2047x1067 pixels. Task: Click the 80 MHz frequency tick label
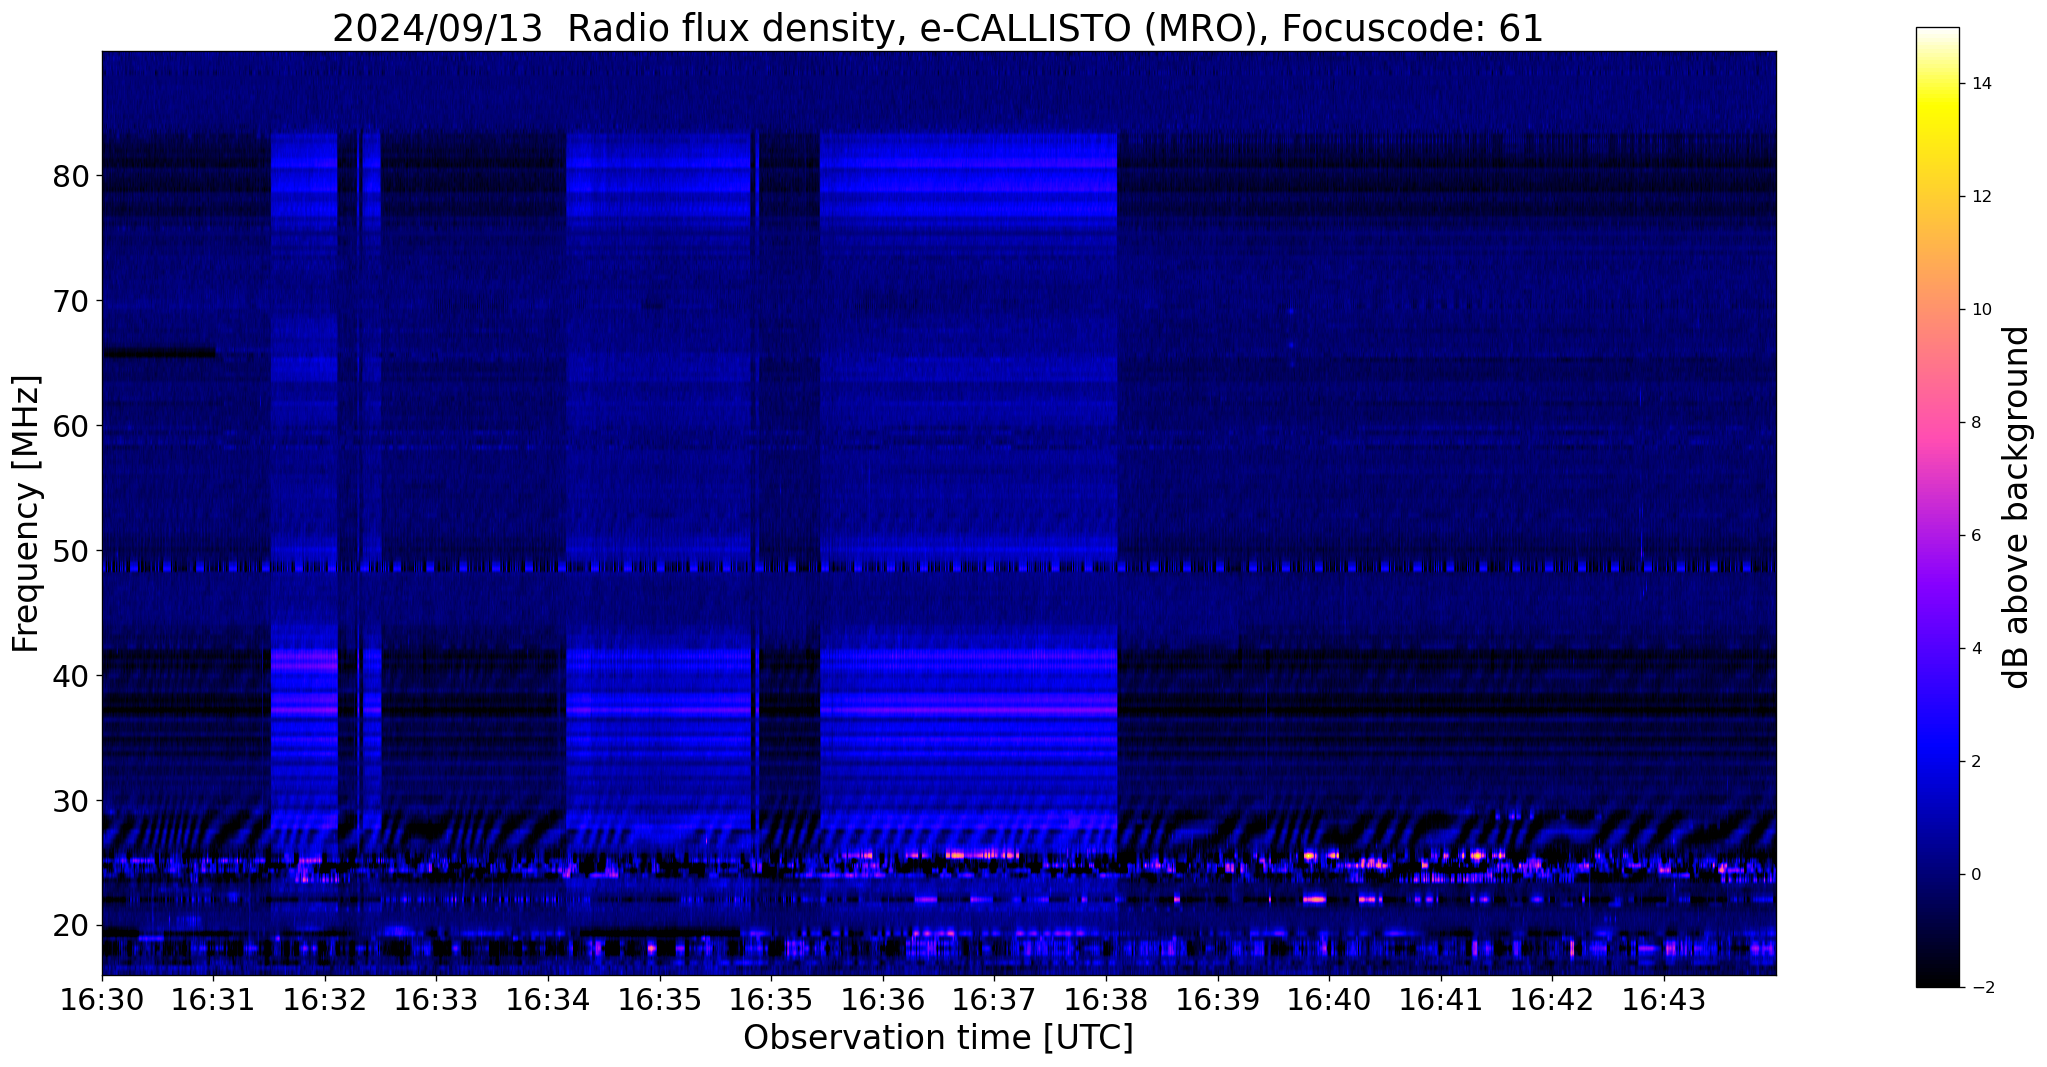pyautogui.click(x=71, y=176)
